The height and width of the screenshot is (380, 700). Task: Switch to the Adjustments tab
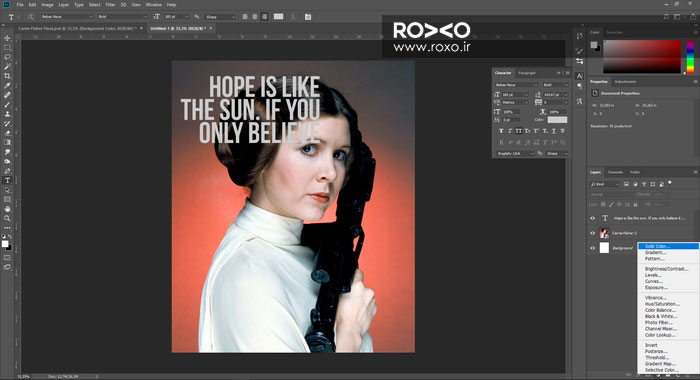point(625,82)
